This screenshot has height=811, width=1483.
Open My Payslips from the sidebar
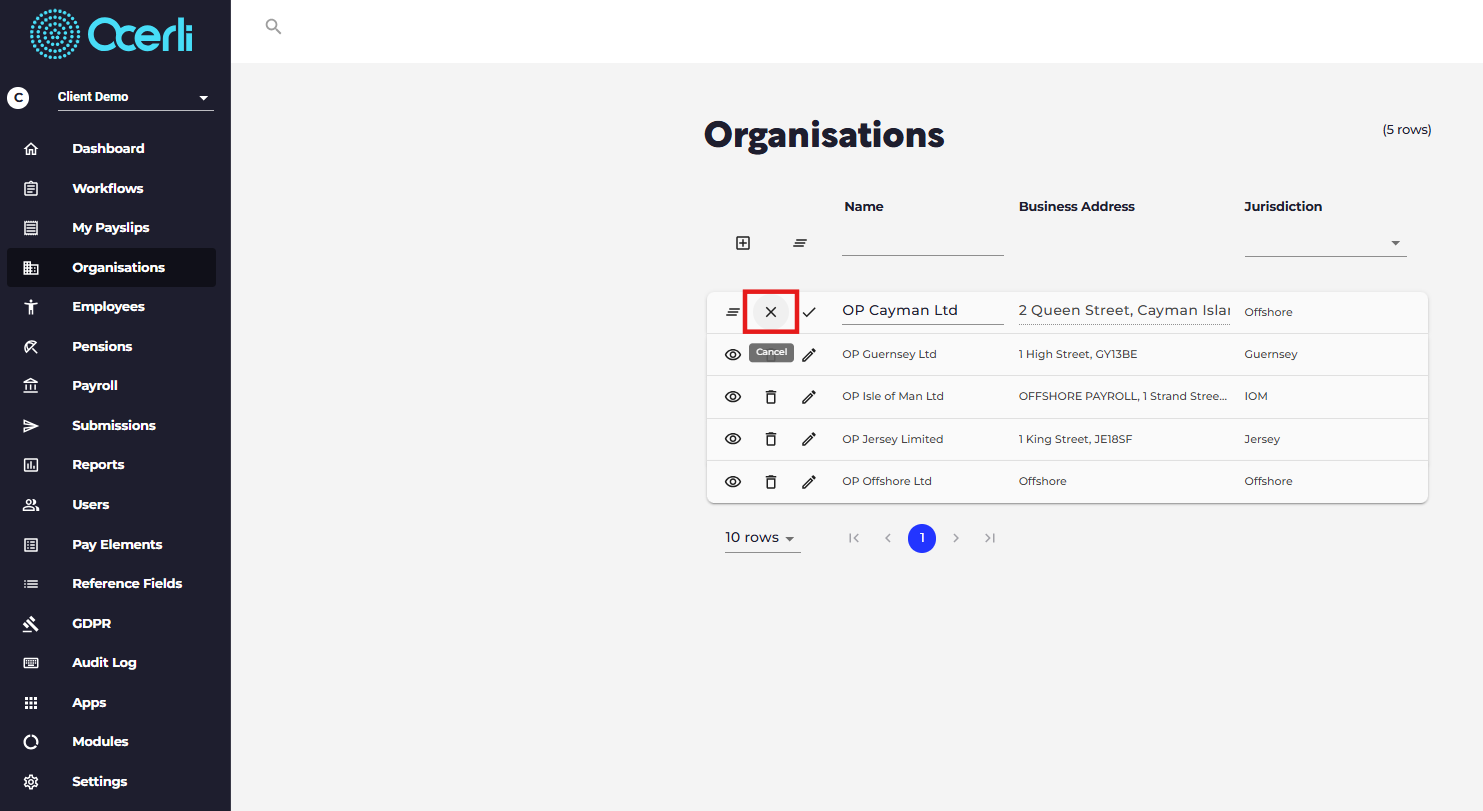(111, 228)
